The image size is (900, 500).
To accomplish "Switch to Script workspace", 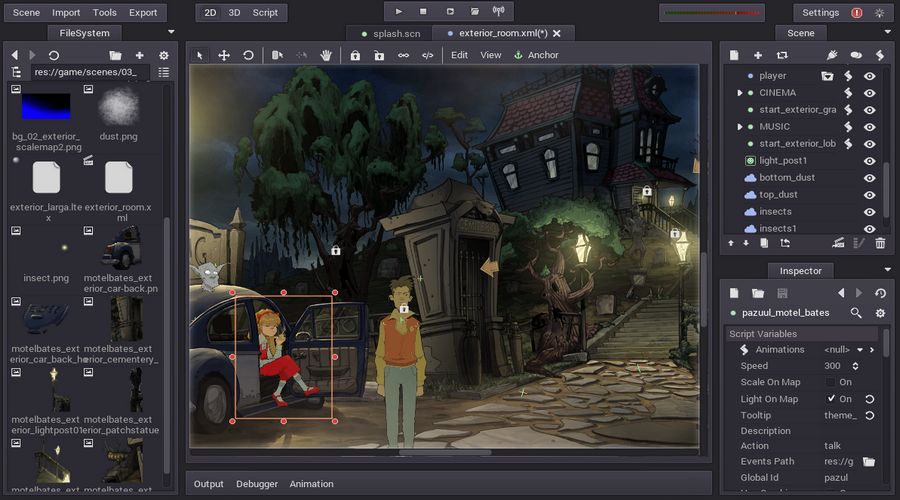I will click(265, 13).
